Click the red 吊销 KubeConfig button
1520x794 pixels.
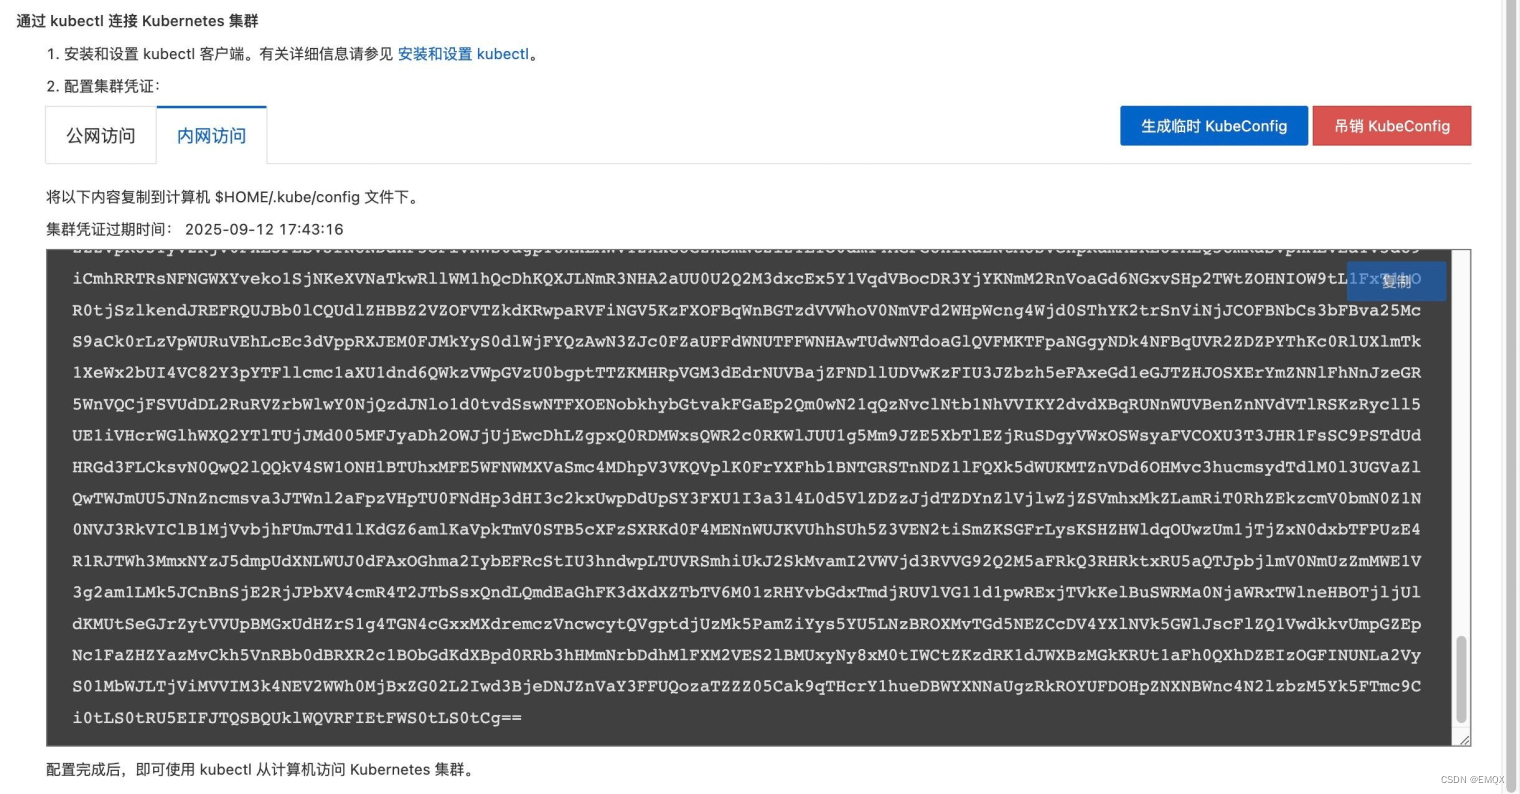pyautogui.click(x=1392, y=126)
